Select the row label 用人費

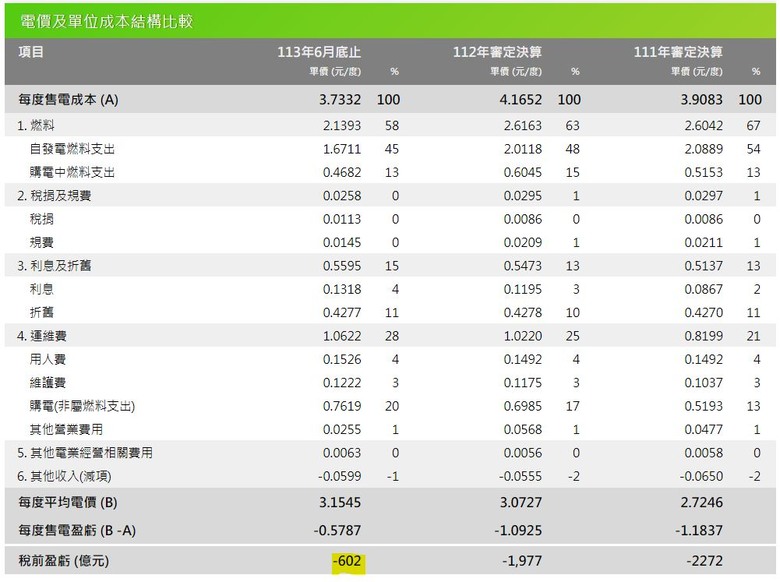coord(47,359)
